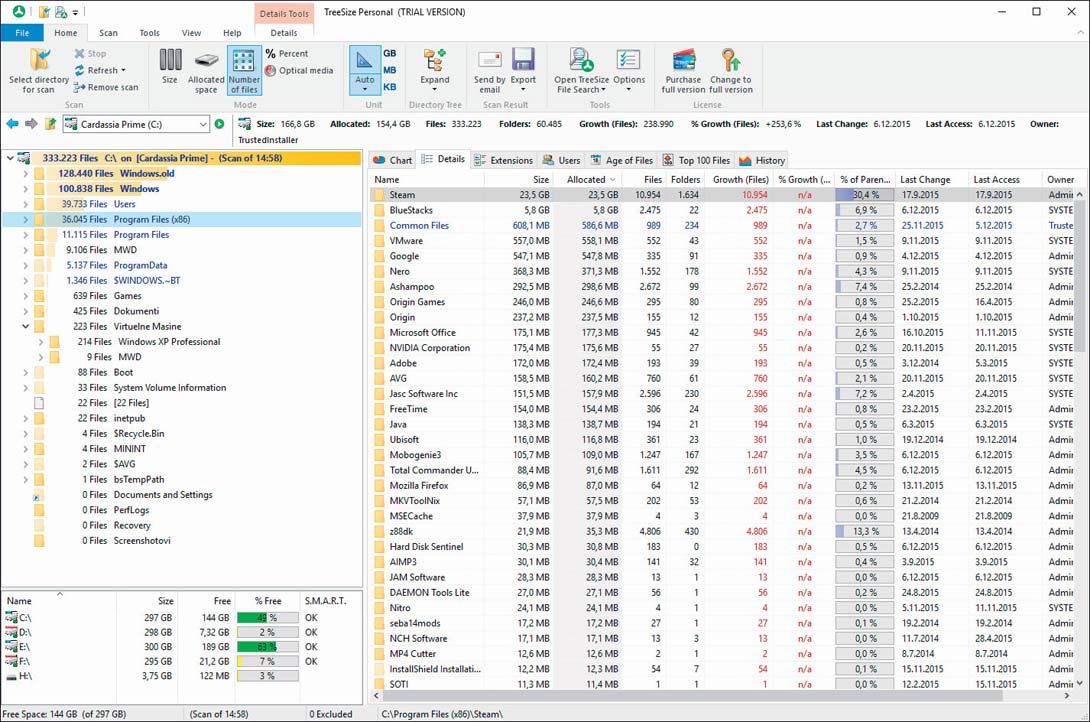1090x722 pixels.
Task: Click the C:\ percent free bar
Action: pos(268,618)
